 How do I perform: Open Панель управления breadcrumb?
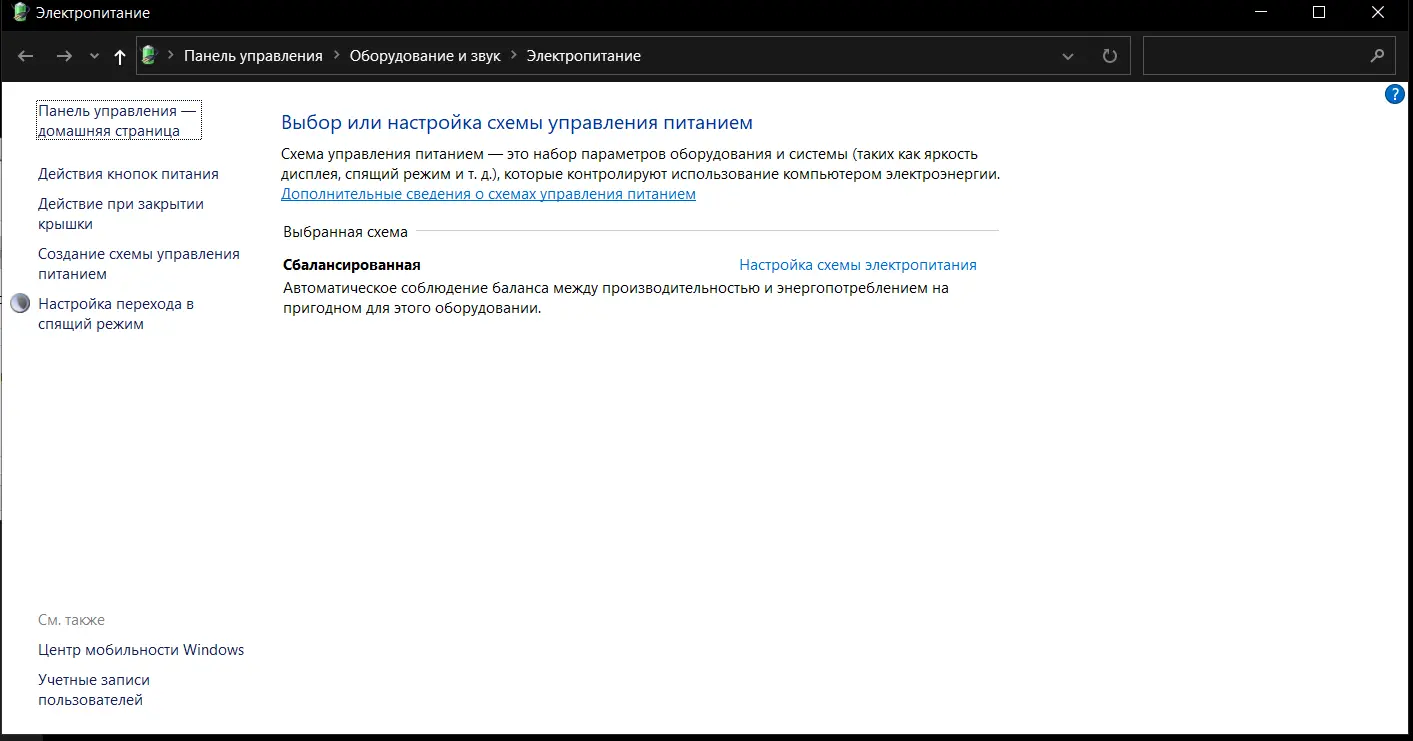[x=253, y=56]
